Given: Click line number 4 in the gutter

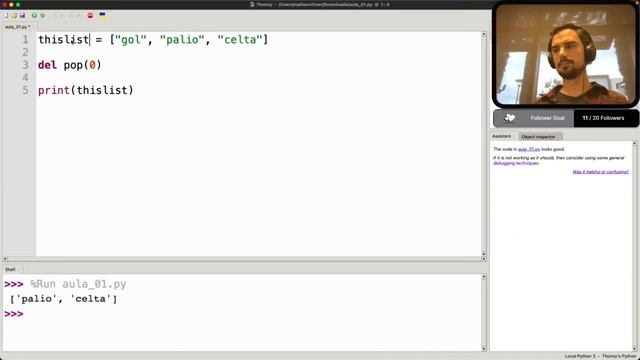Looking at the screenshot, I should click(x=25, y=78).
